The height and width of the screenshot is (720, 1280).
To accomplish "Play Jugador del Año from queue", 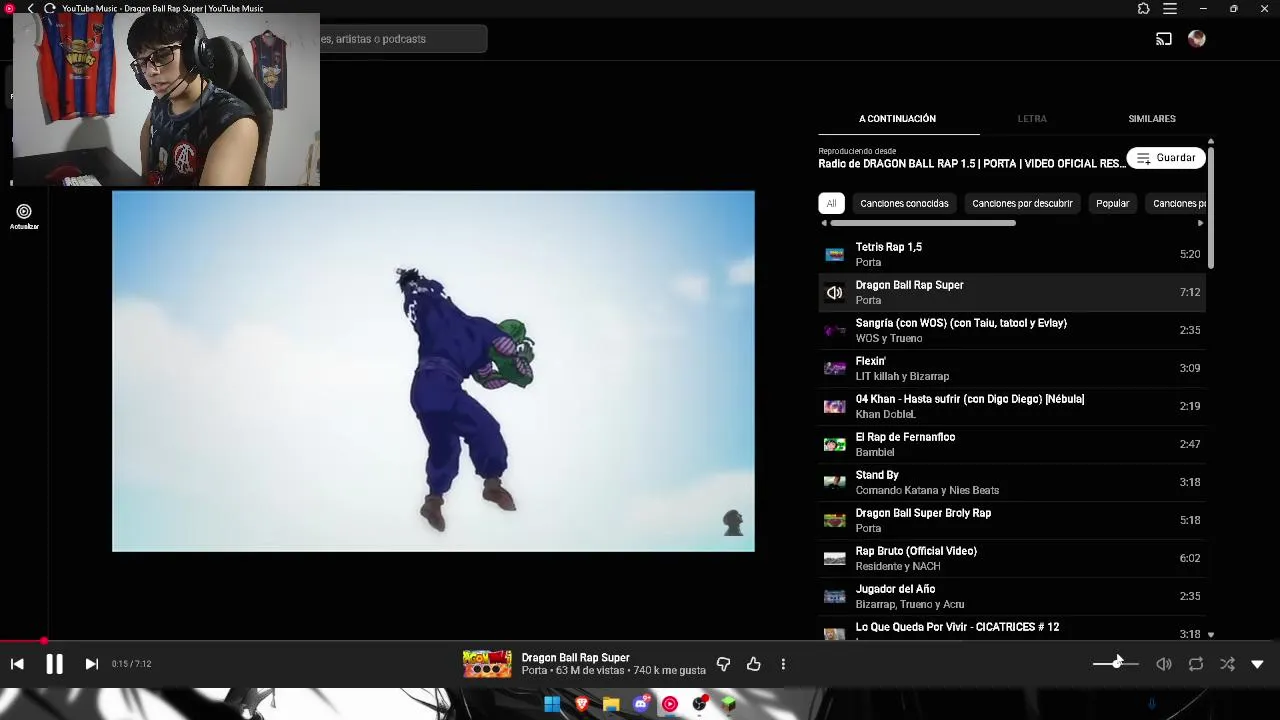I will click(1012, 596).
